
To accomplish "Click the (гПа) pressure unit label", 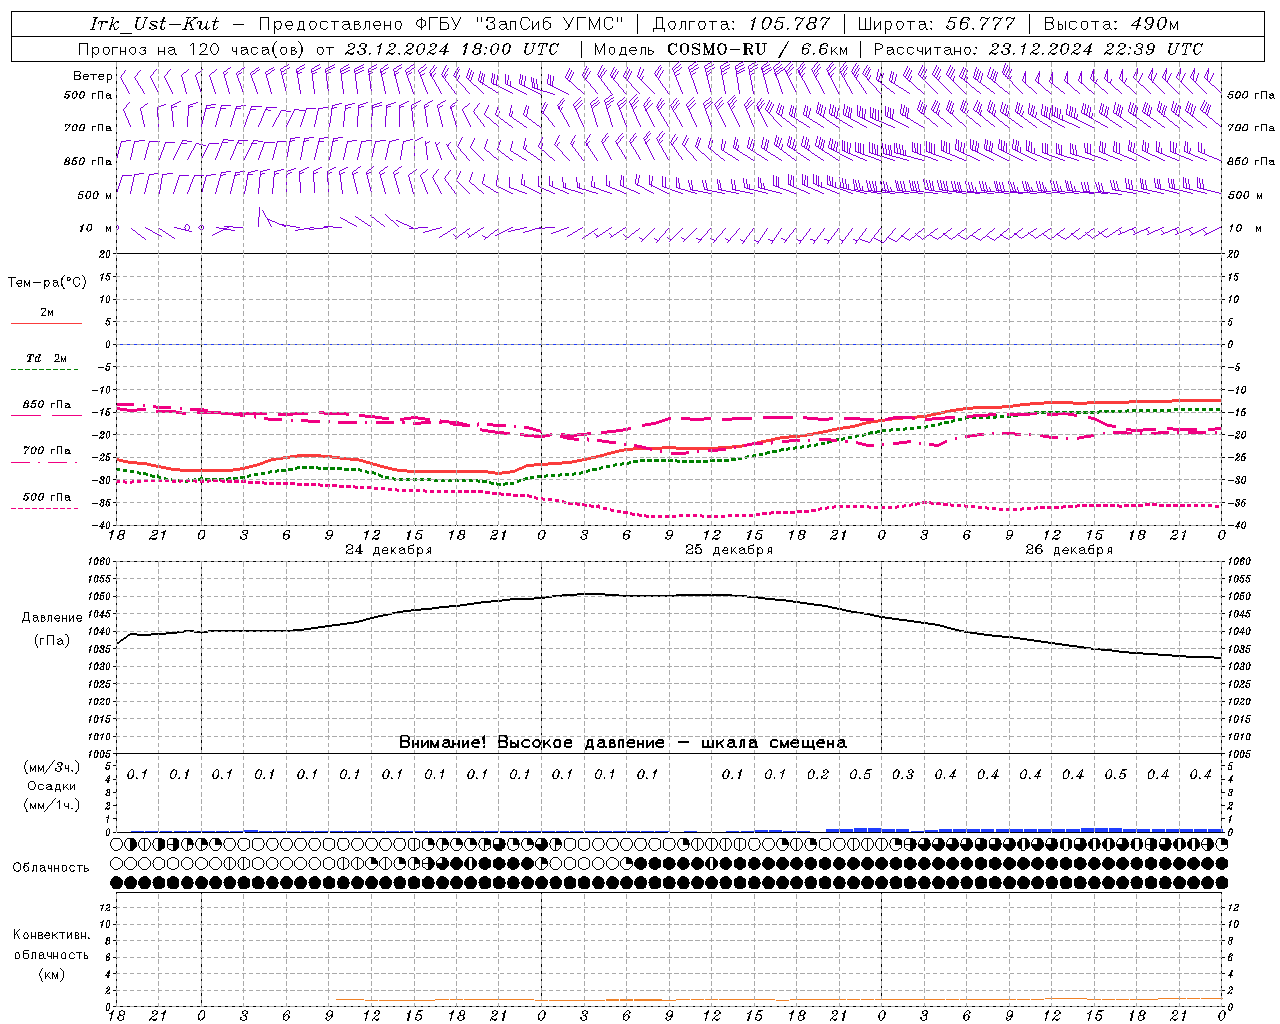I will click(52, 641).
